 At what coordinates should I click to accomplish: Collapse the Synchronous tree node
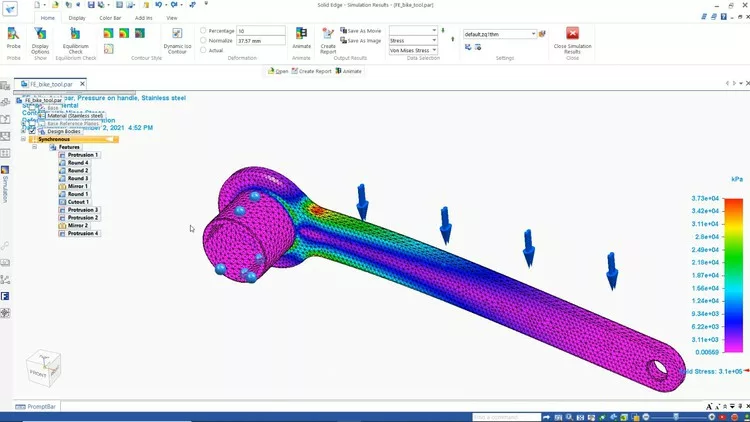pyautogui.click(x=23, y=139)
